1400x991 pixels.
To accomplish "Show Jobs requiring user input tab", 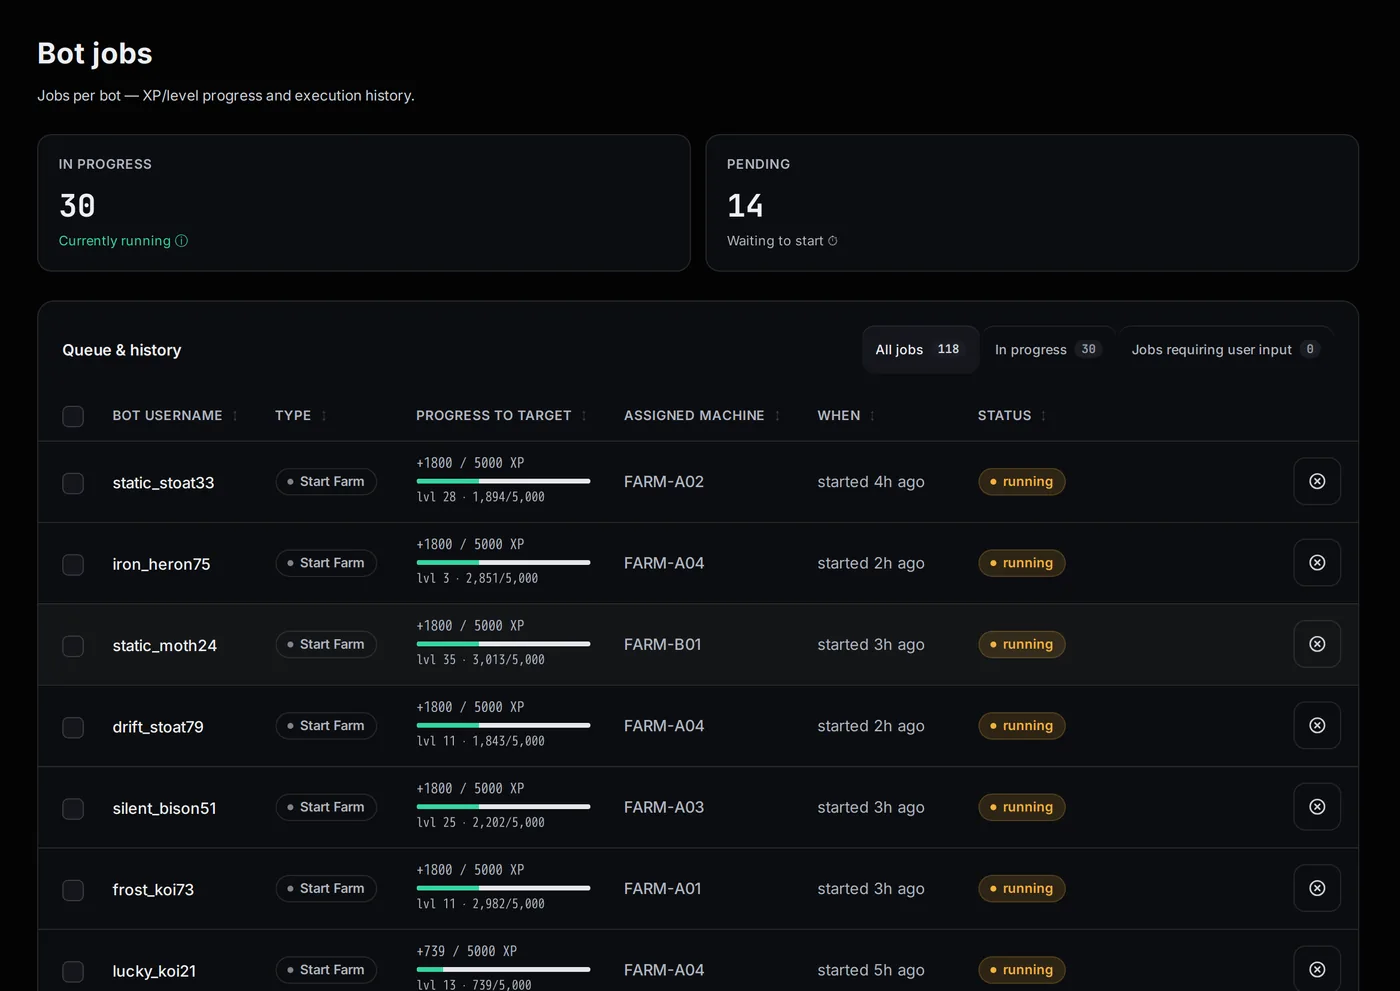I will pyautogui.click(x=1225, y=349).
